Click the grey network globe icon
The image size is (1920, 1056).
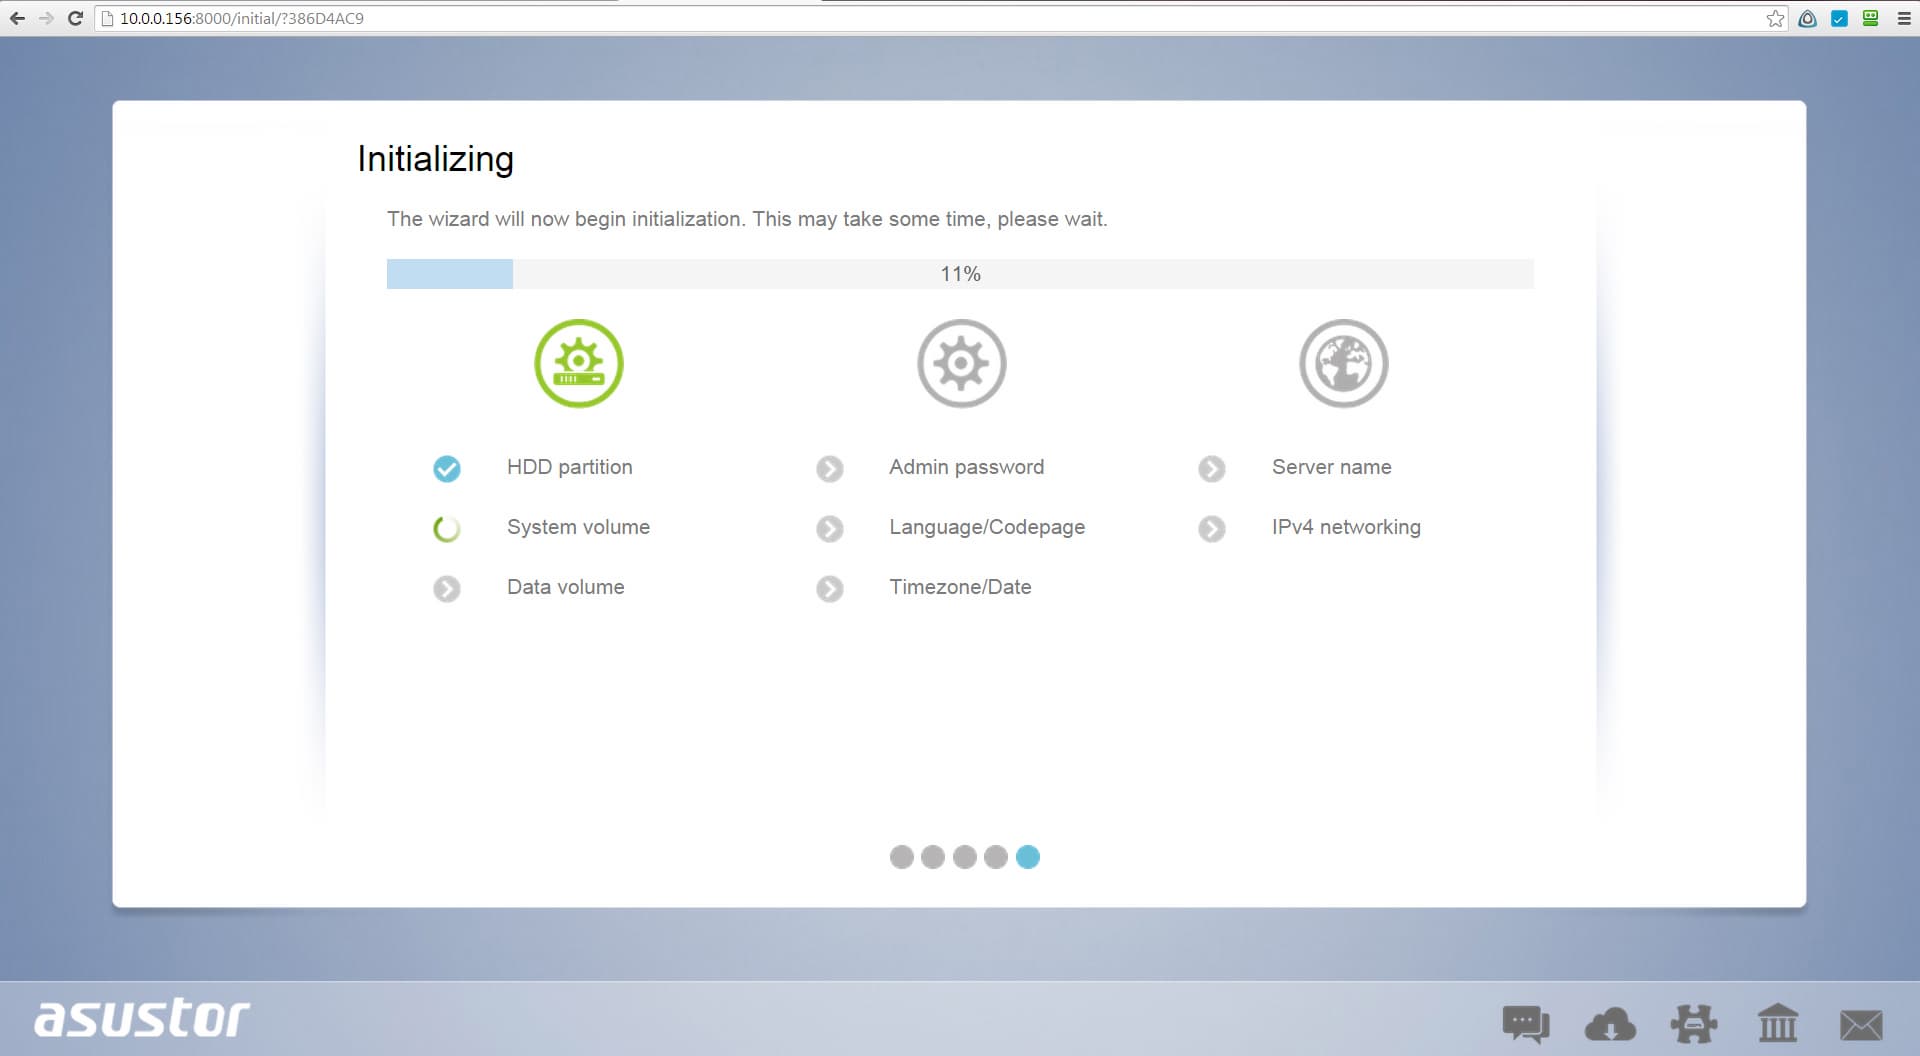tap(1344, 363)
